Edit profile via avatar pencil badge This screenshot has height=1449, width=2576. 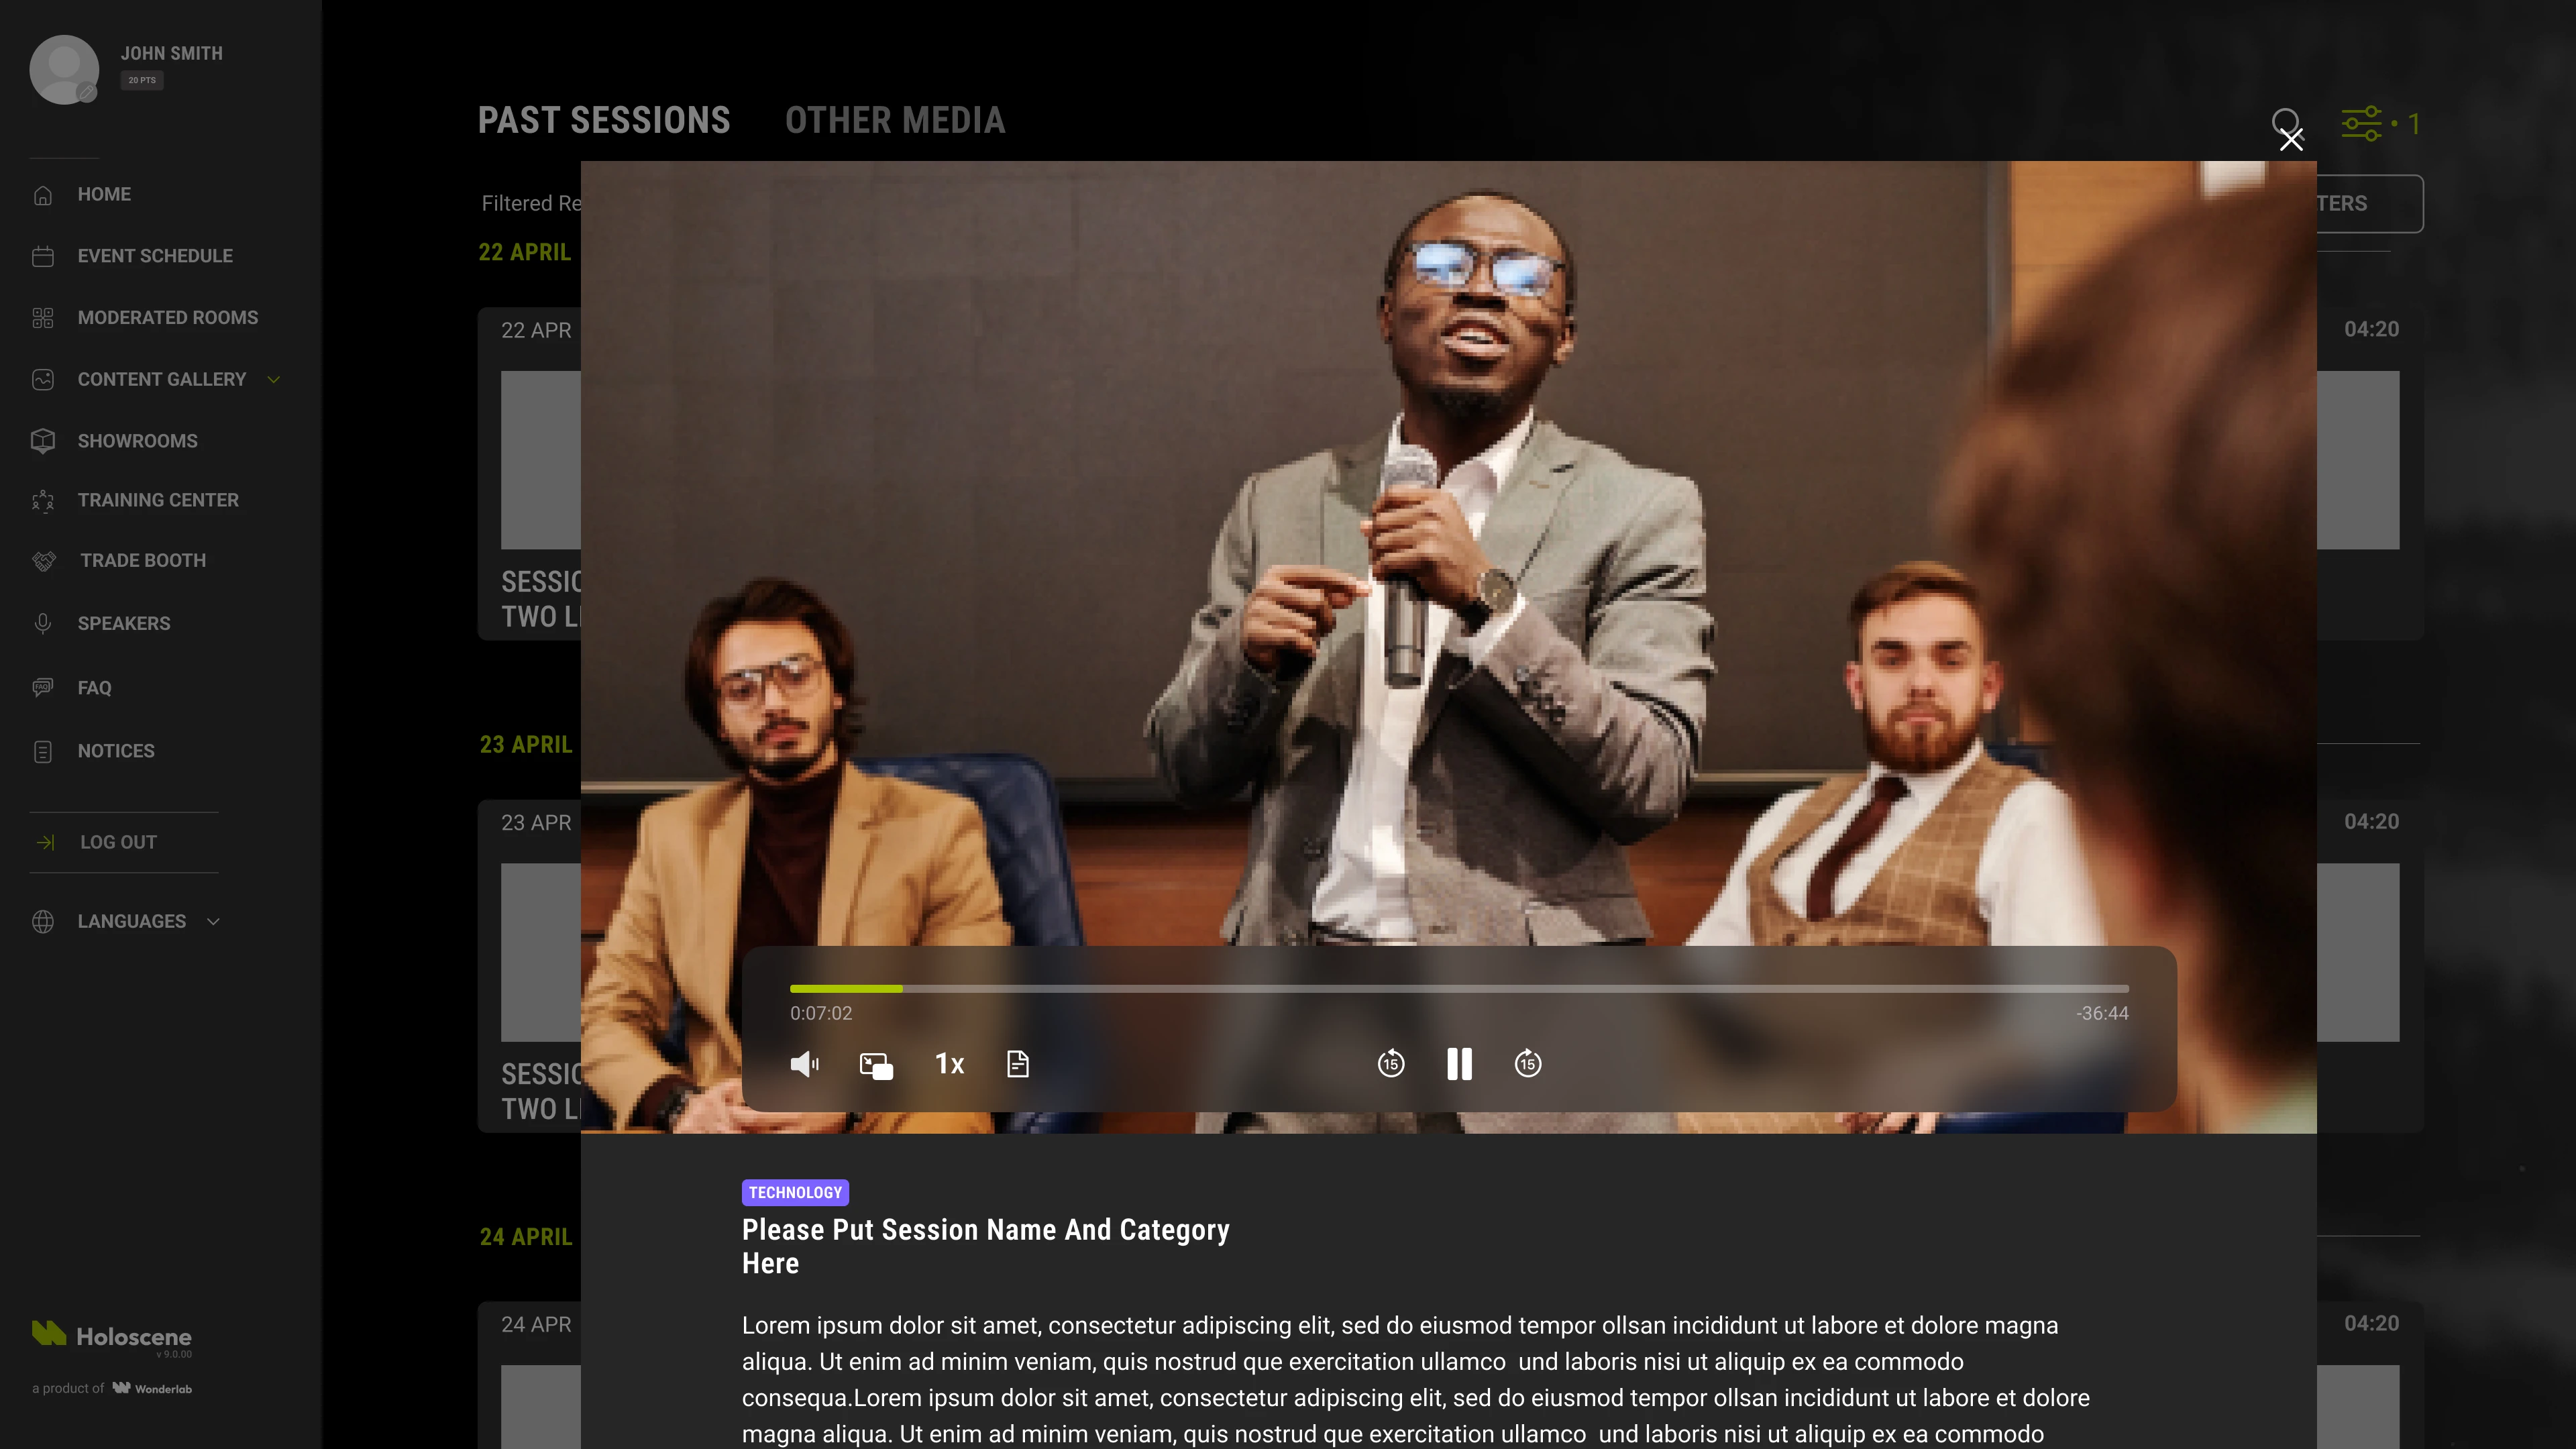(x=87, y=93)
